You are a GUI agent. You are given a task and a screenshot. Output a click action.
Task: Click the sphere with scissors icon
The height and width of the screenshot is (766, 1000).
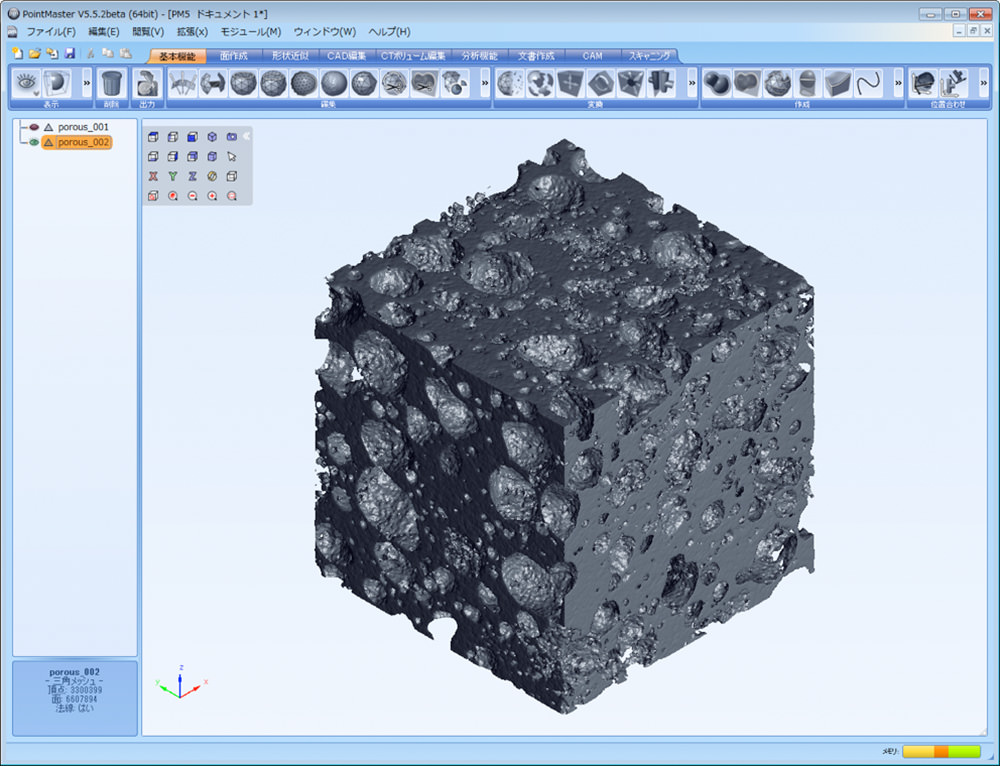coord(394,84)
